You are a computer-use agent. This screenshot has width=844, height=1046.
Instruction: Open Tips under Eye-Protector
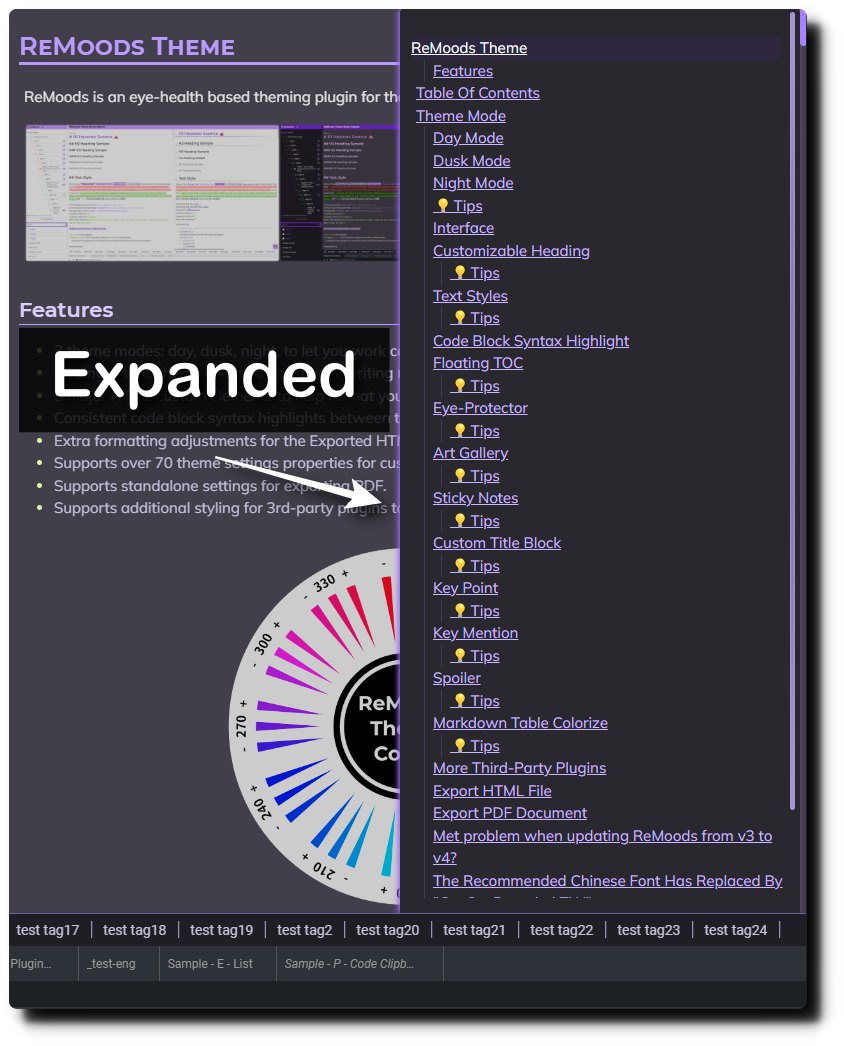pos(475,431)
